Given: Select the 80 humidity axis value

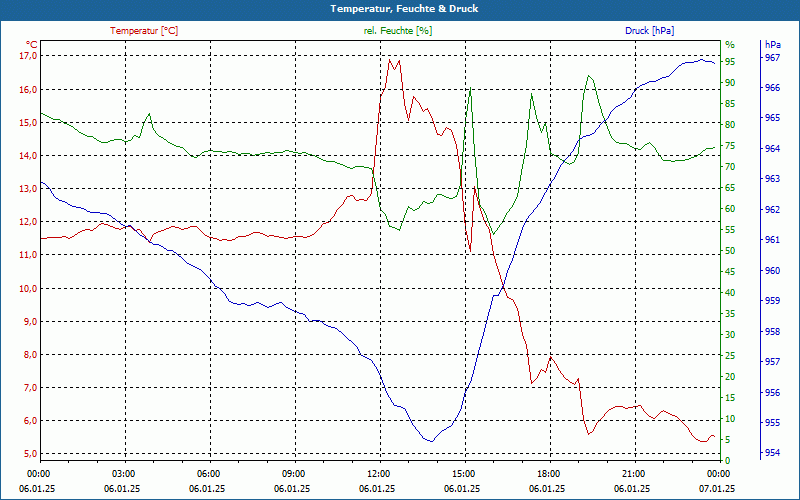Looking at the screenshot, I should point(730,124).
